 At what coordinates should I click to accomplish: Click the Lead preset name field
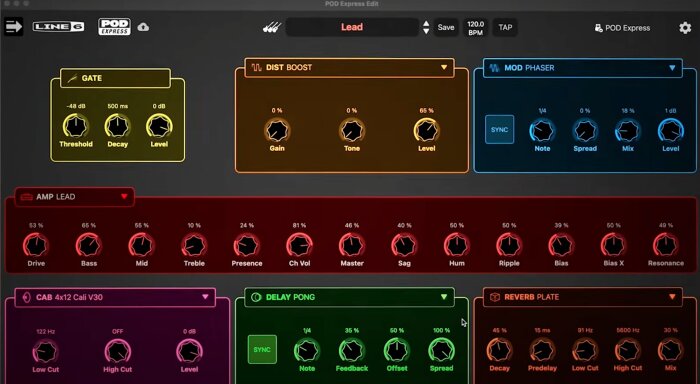352,27
